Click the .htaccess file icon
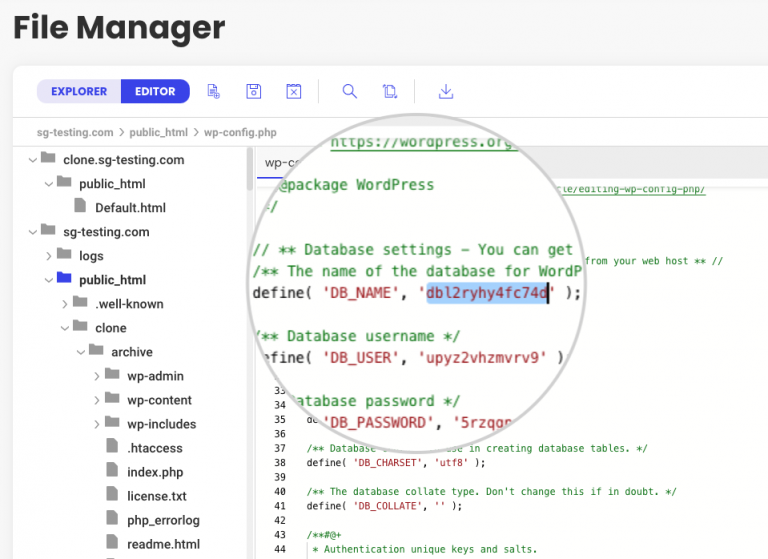The height and width of the screenshot is (559, 768). (x=112, y=446)
